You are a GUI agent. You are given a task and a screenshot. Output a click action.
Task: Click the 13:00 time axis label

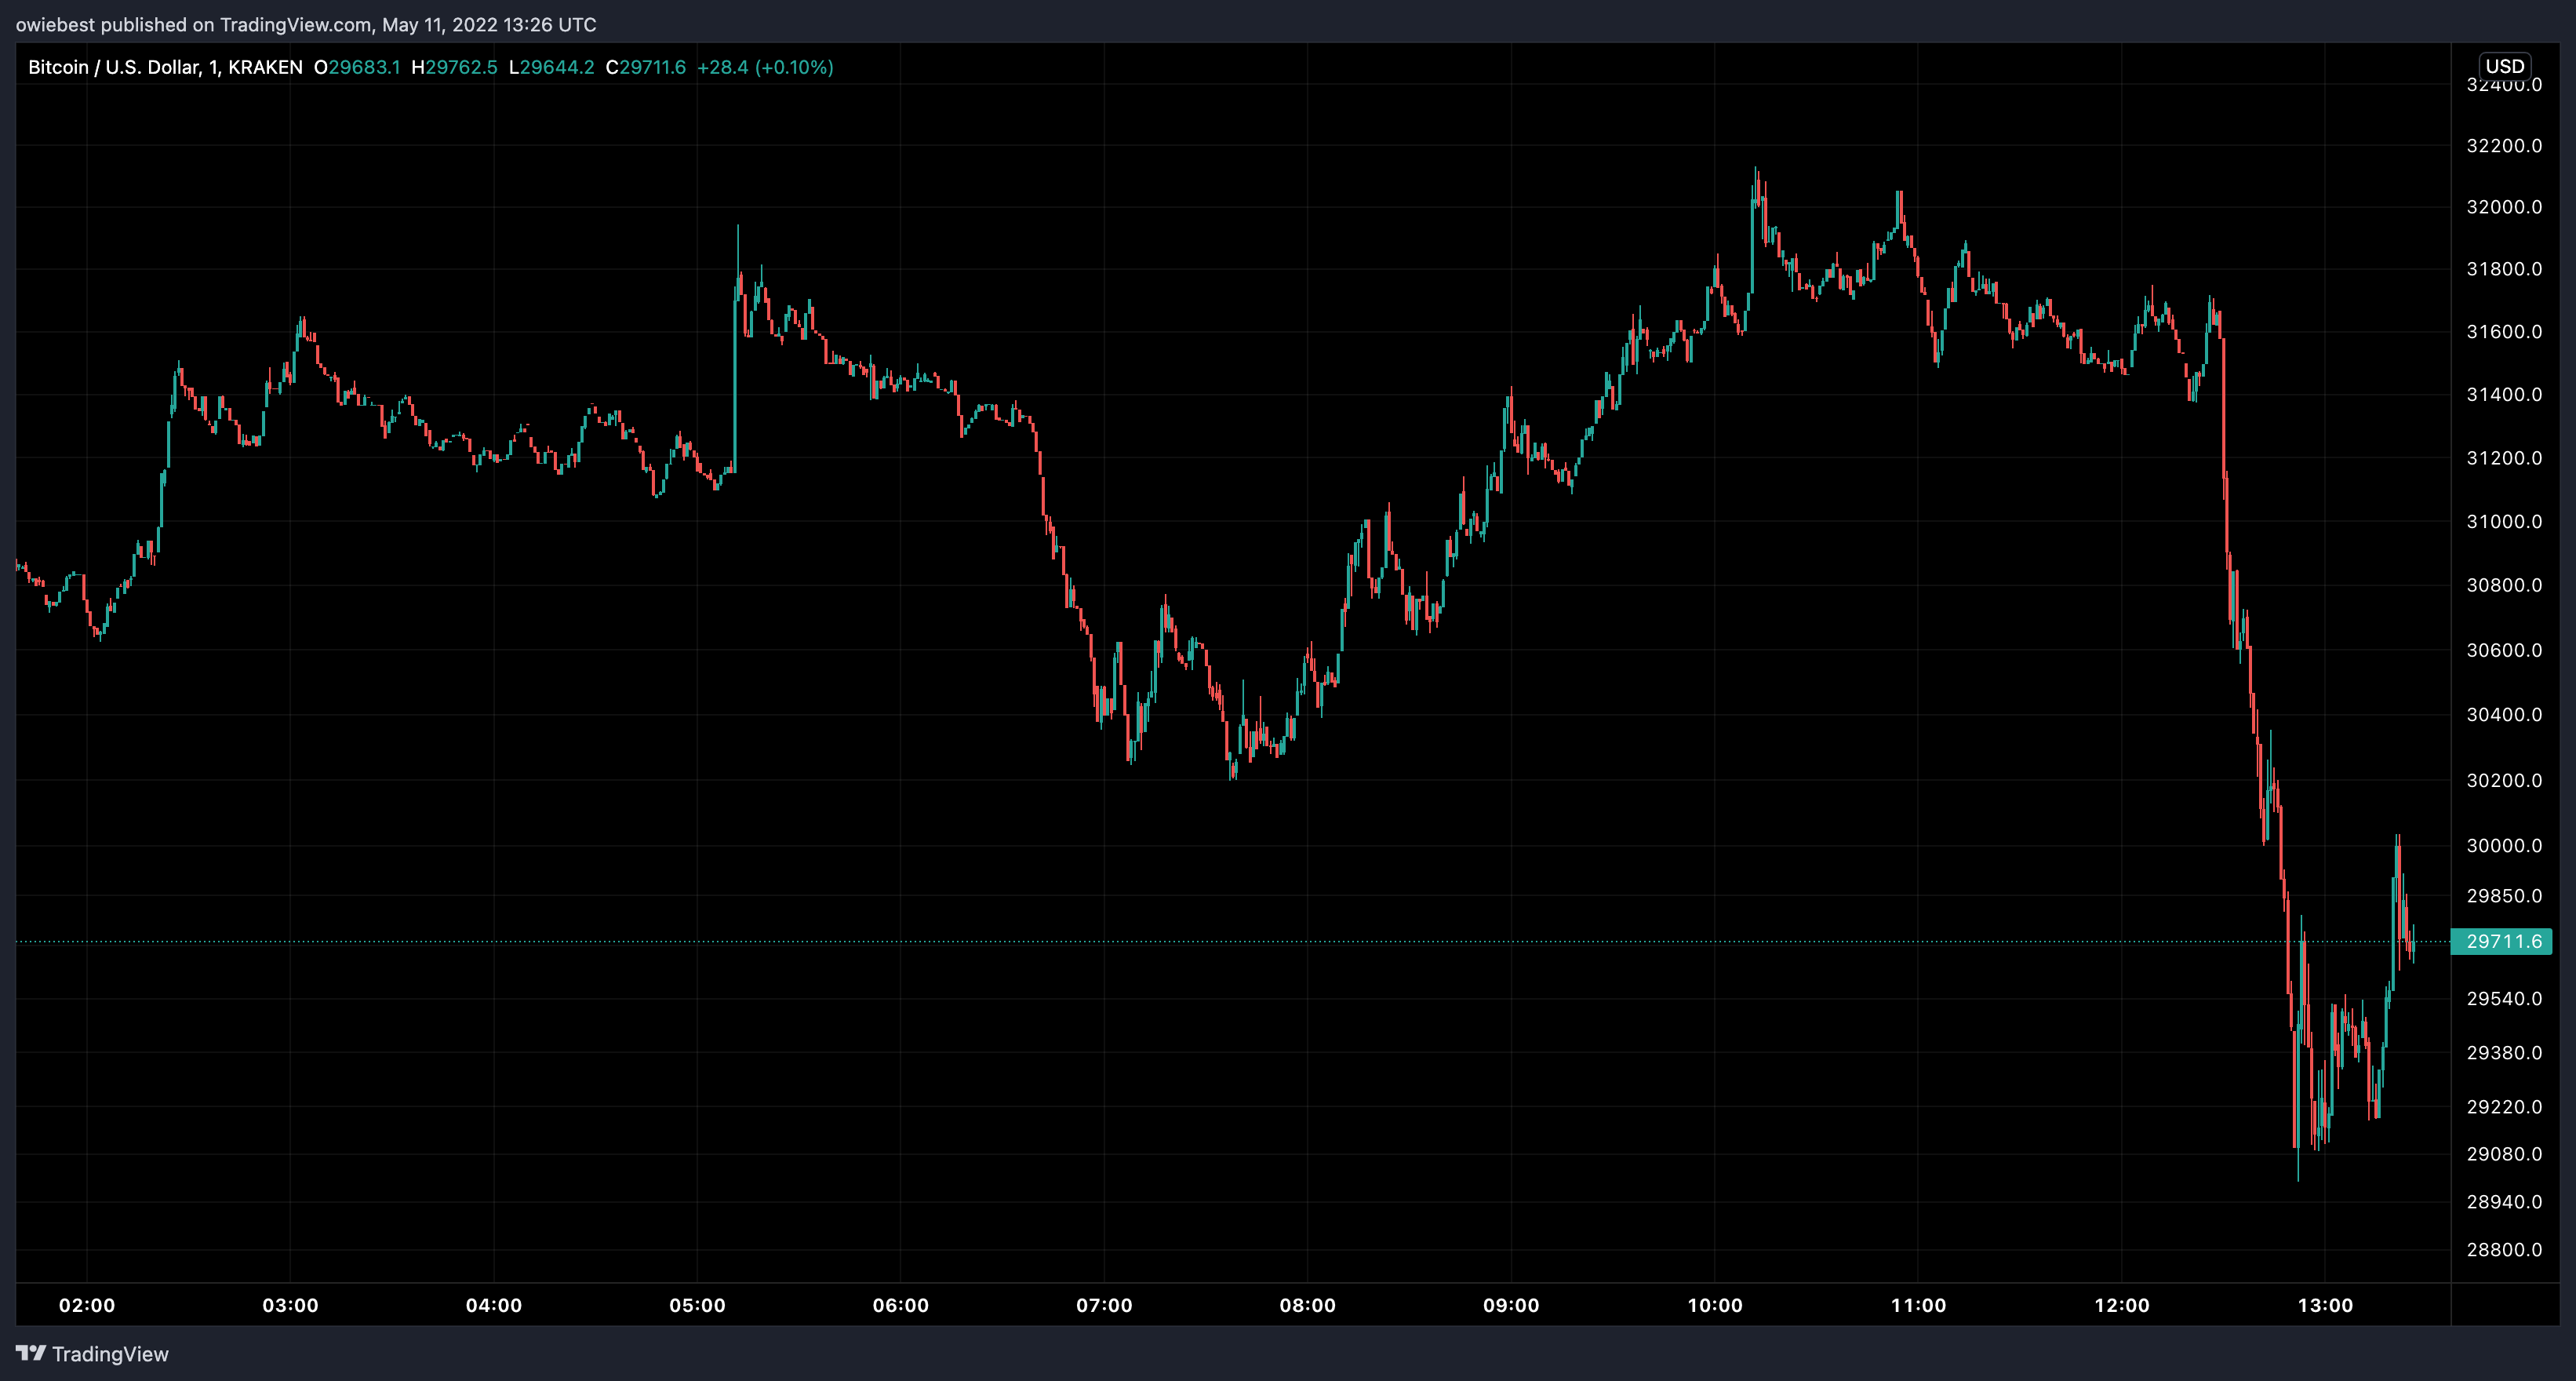coord(2325,1305)
